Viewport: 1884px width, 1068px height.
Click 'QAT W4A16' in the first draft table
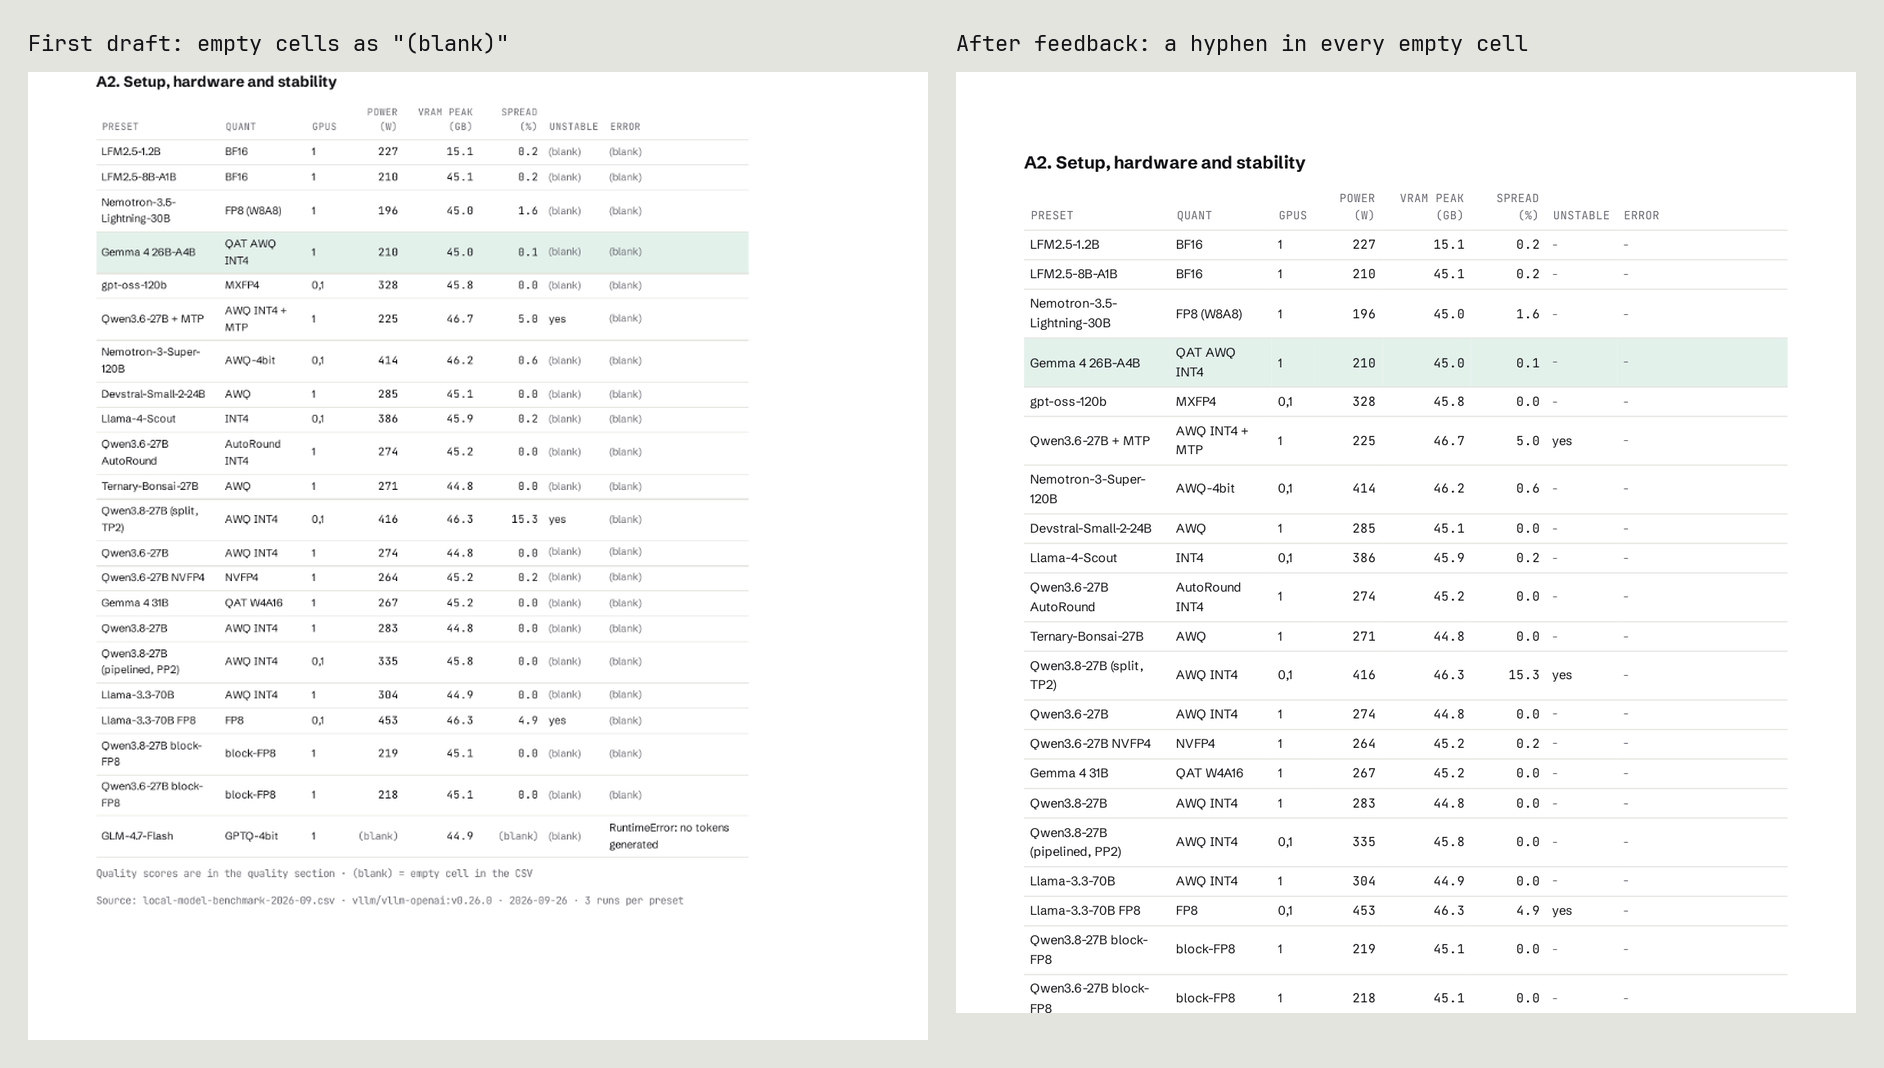254,603
